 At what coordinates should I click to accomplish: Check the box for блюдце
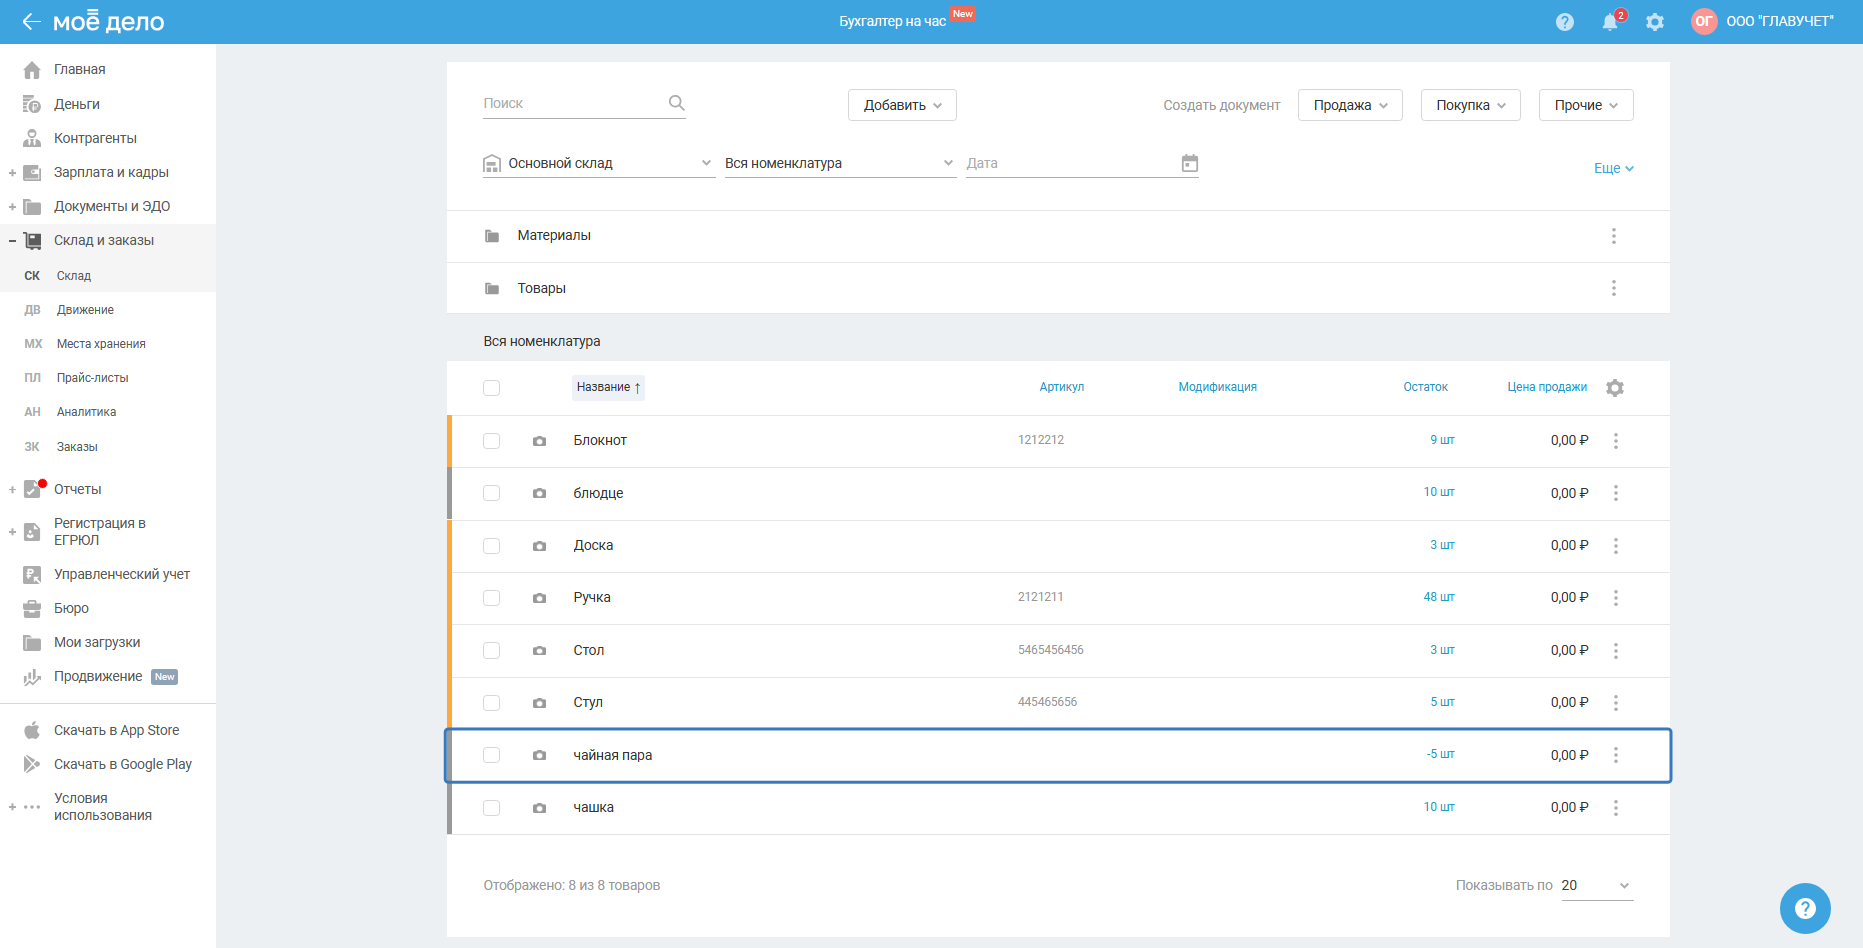click(491, 493)
